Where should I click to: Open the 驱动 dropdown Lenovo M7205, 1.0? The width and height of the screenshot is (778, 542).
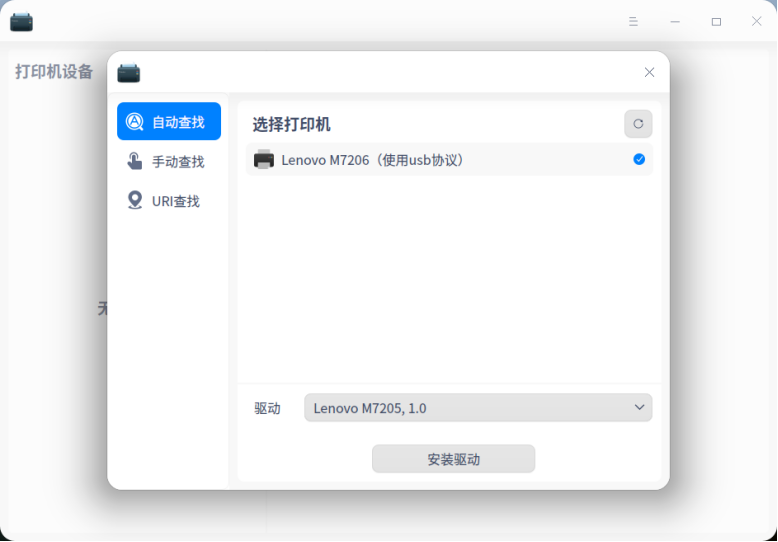click(478, 407)
